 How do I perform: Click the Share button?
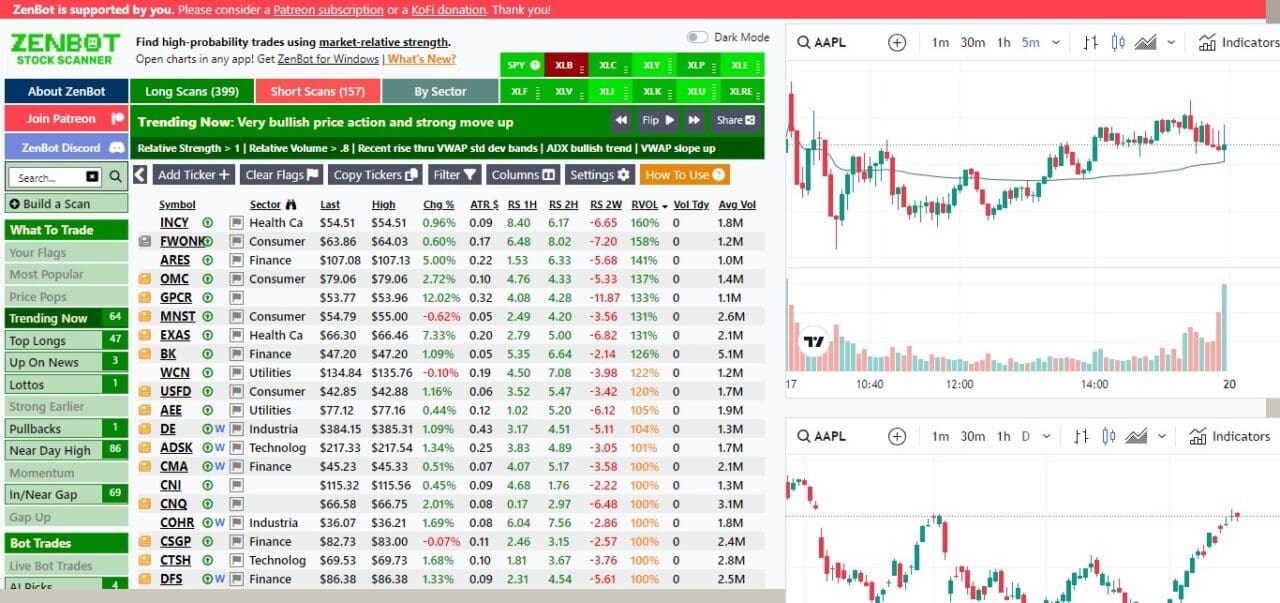[736, 120]
